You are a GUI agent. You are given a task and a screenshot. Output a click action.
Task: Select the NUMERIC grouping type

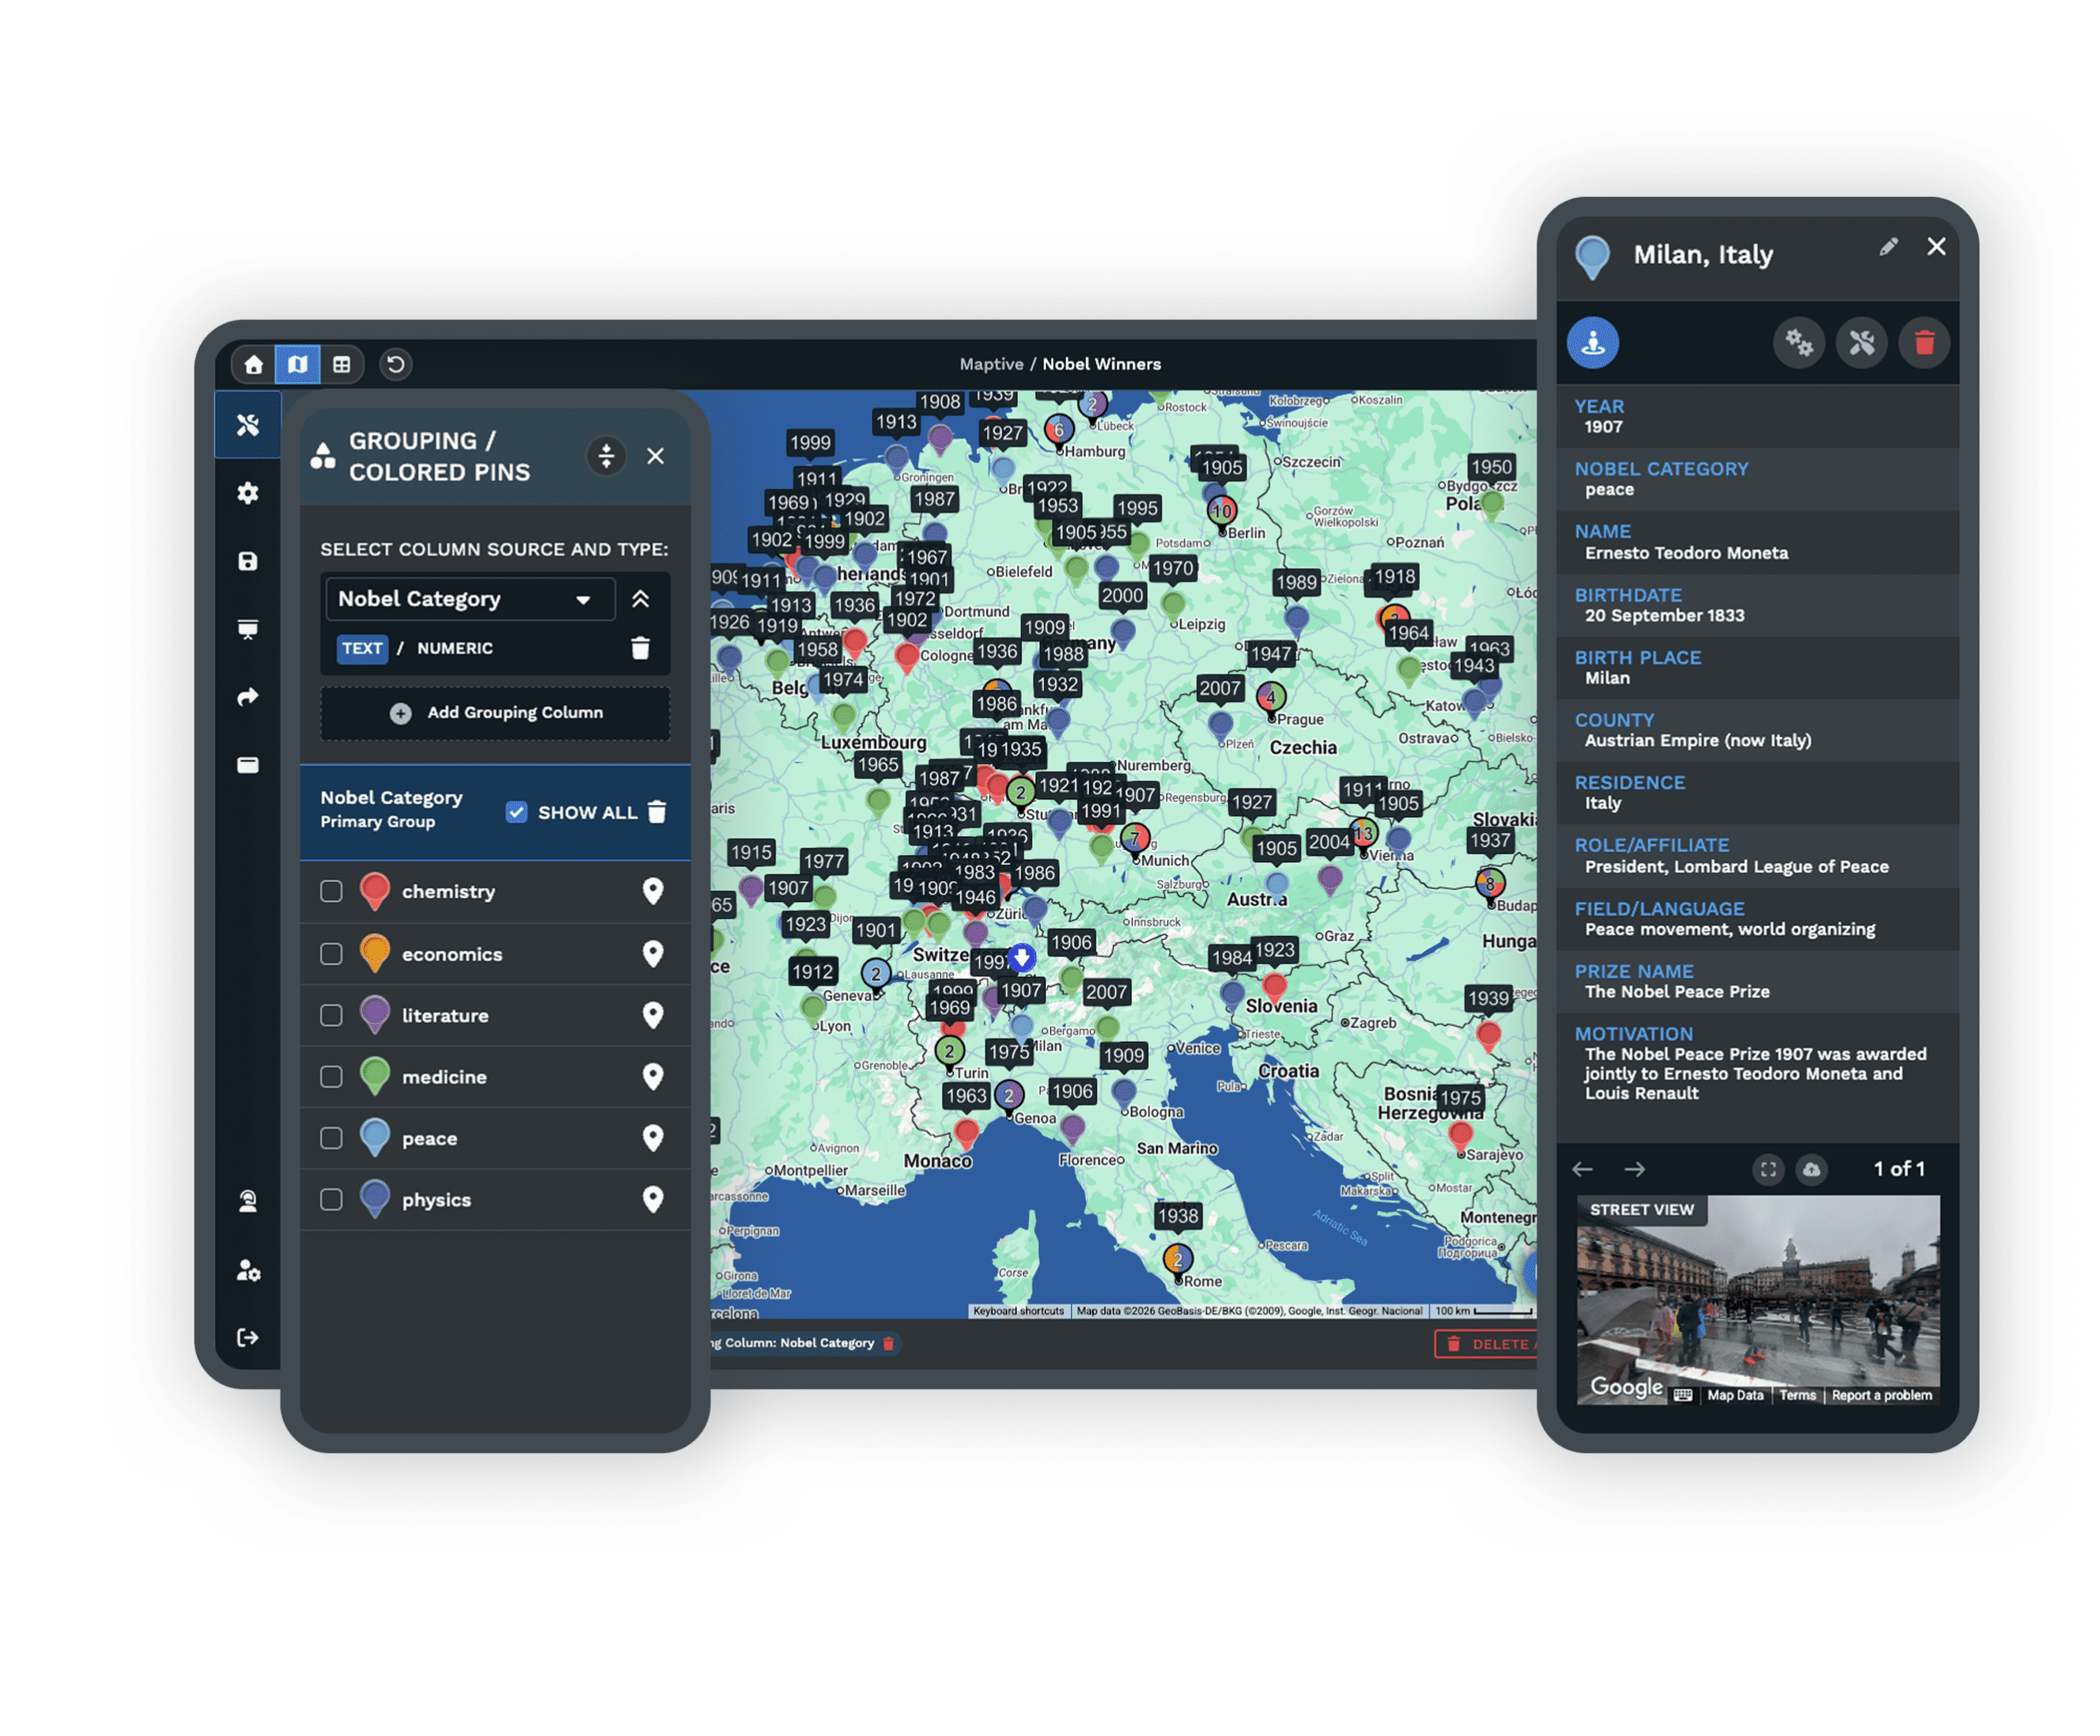(x=455, y=648)
